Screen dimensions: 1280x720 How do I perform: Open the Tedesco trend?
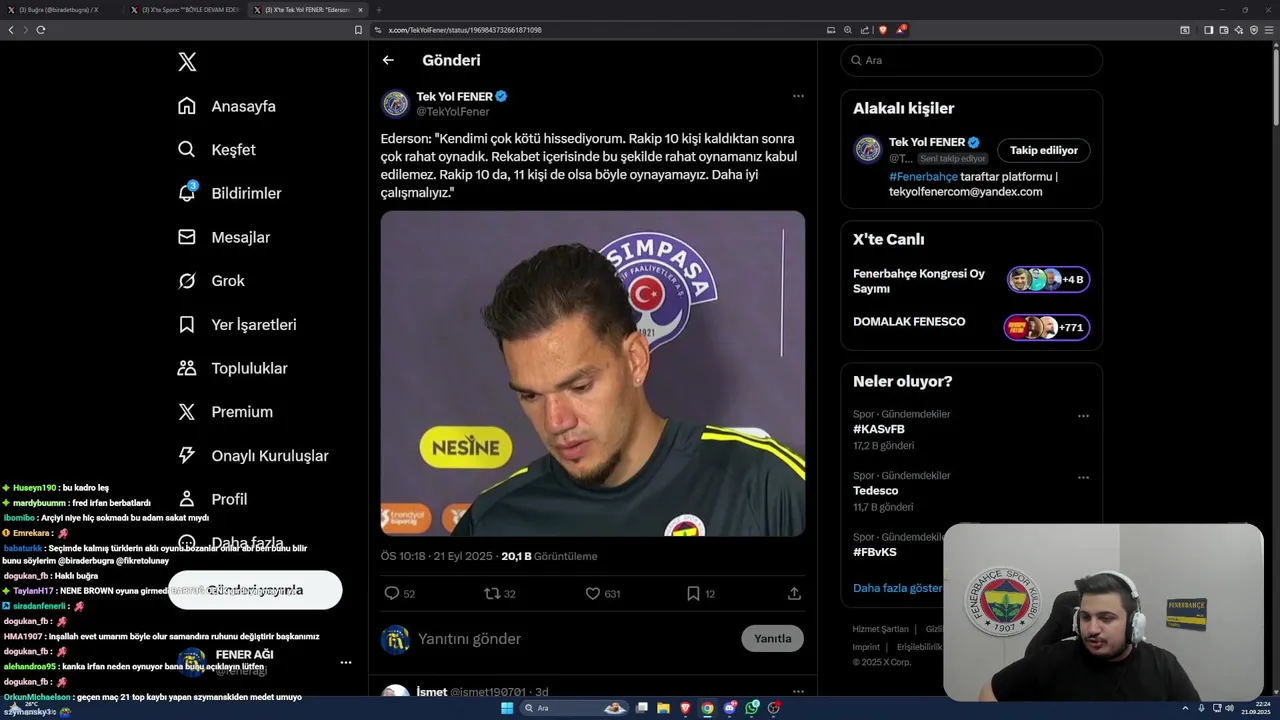[x=876, y=491]
